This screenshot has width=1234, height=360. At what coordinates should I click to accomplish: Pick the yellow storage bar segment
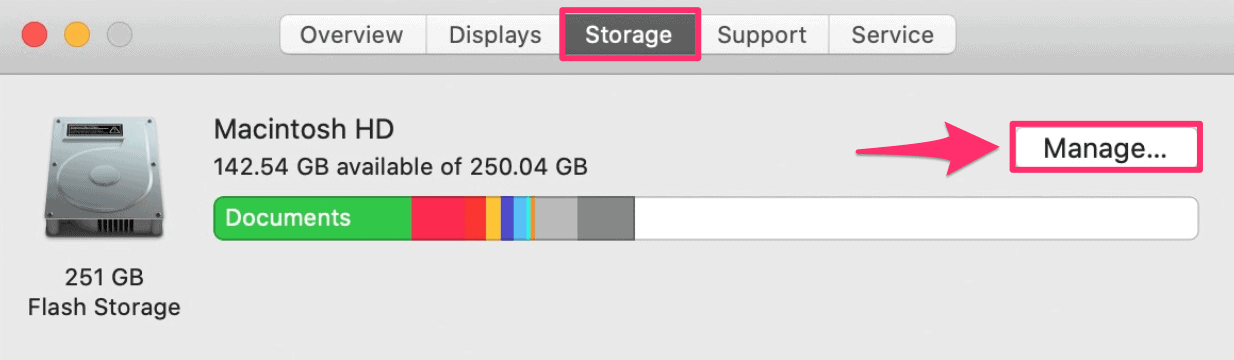[x=493, y=218]
